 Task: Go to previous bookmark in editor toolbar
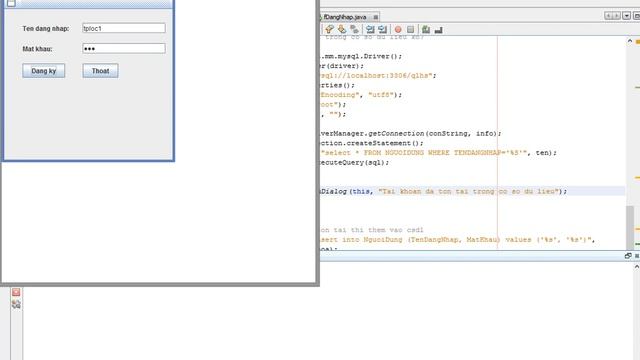(329, 29)
